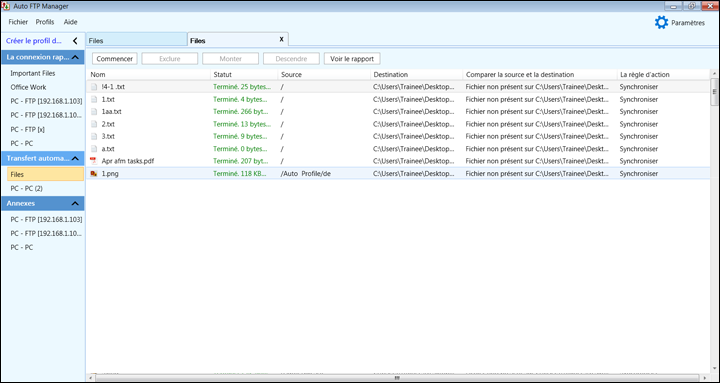Viewport: 720px width, 383px height.
Task: Collapse the sidebar with the left chevron
Action: pyautogui.click(x=75, y=41)
